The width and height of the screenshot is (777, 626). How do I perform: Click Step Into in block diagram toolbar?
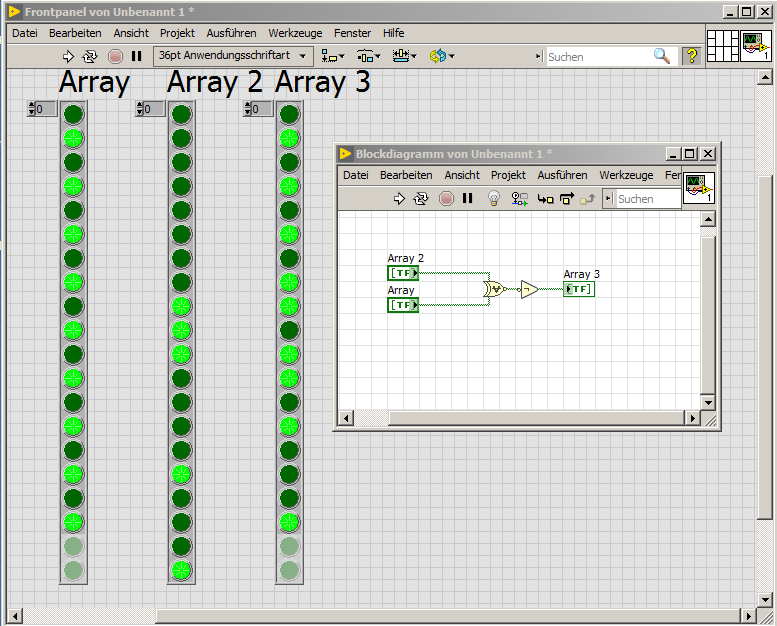pyautogui.click(x=546, y=199)
